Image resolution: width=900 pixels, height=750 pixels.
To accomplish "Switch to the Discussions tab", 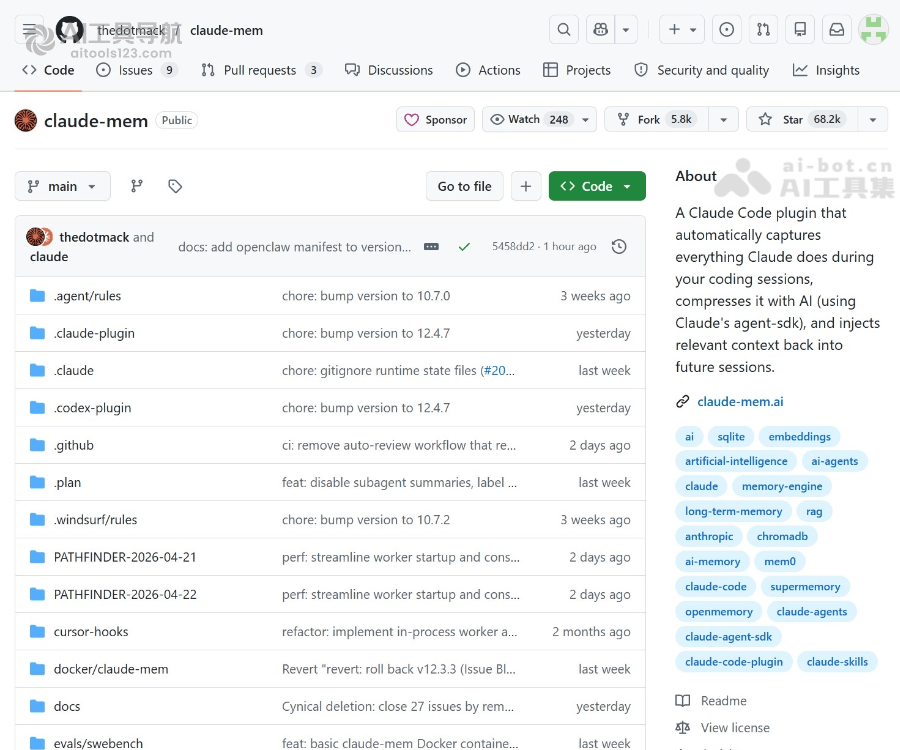I will [x=389, y=70].
